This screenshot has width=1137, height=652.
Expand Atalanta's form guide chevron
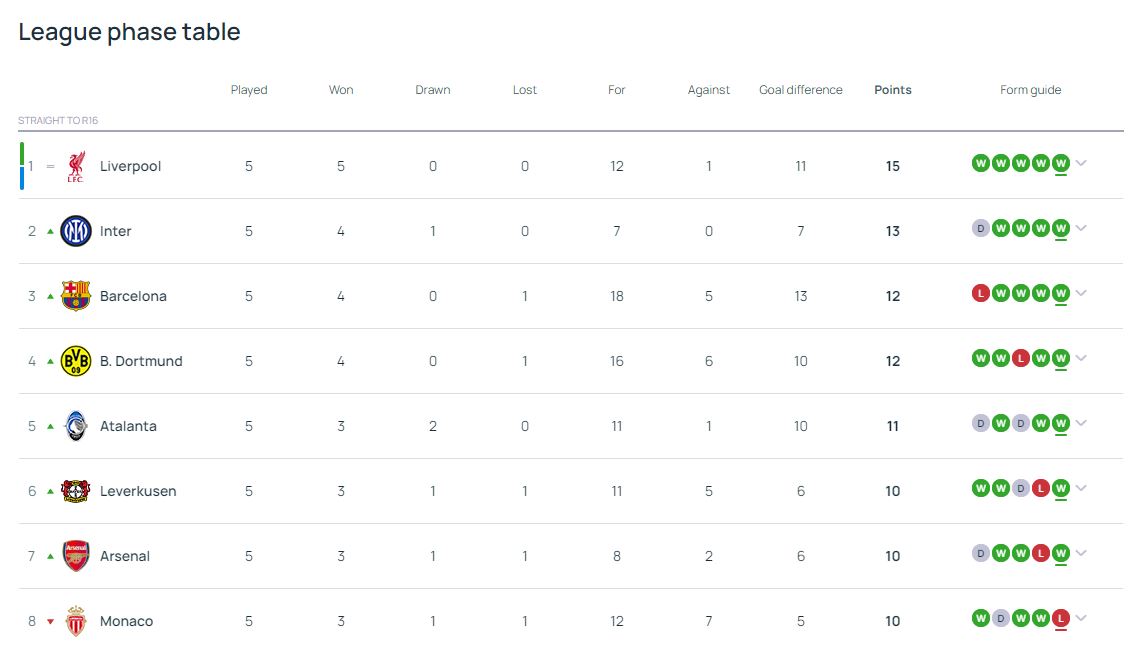pos(1081,423)
